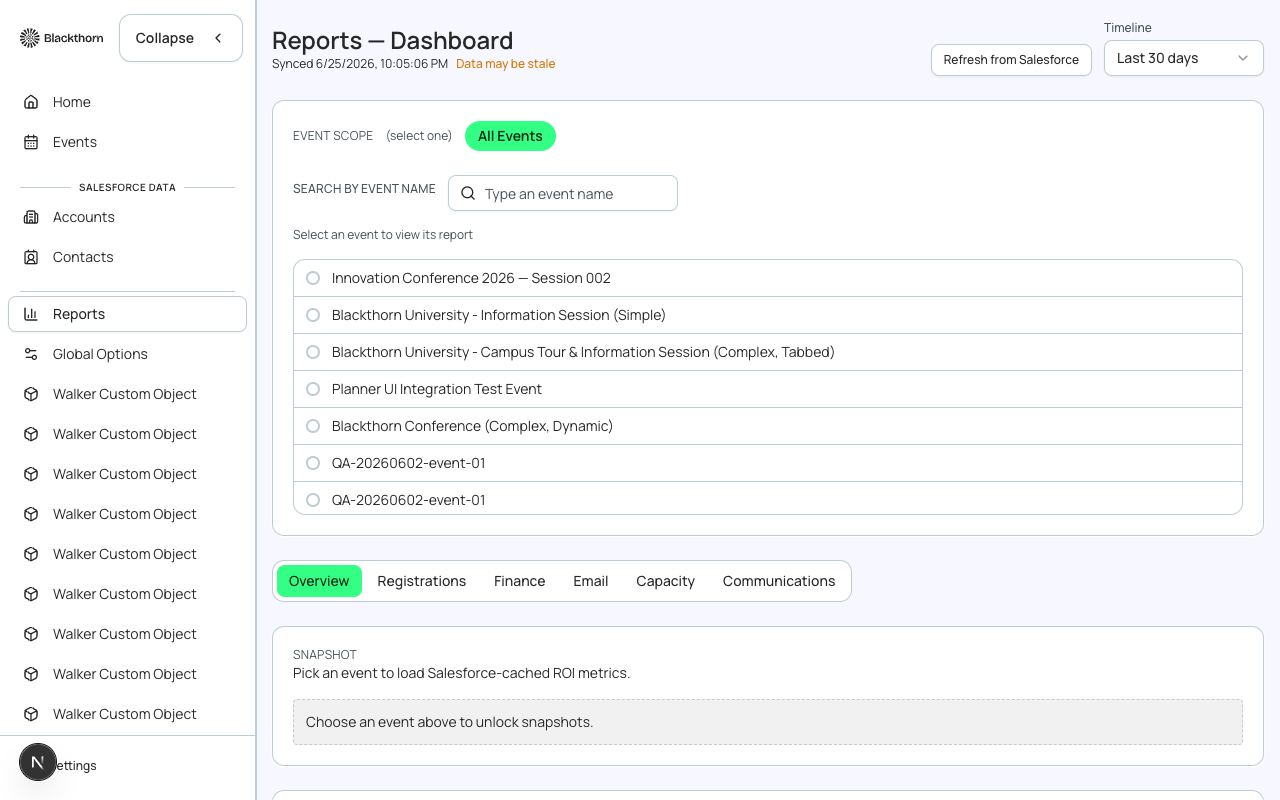Select Blackthorn University Information Session (Simple) radio

coord(313,315)
